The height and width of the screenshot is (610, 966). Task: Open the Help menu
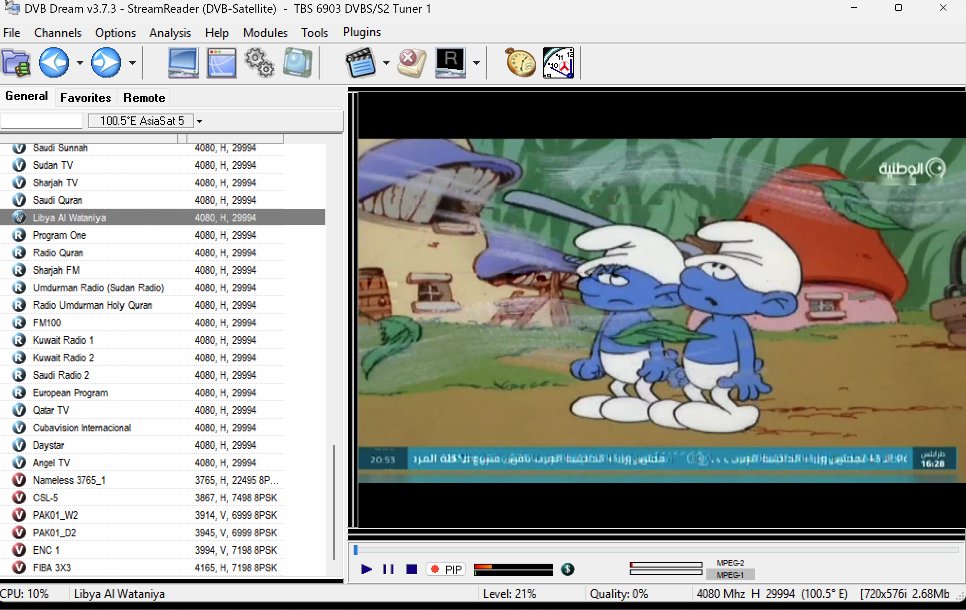pos(217,33)
